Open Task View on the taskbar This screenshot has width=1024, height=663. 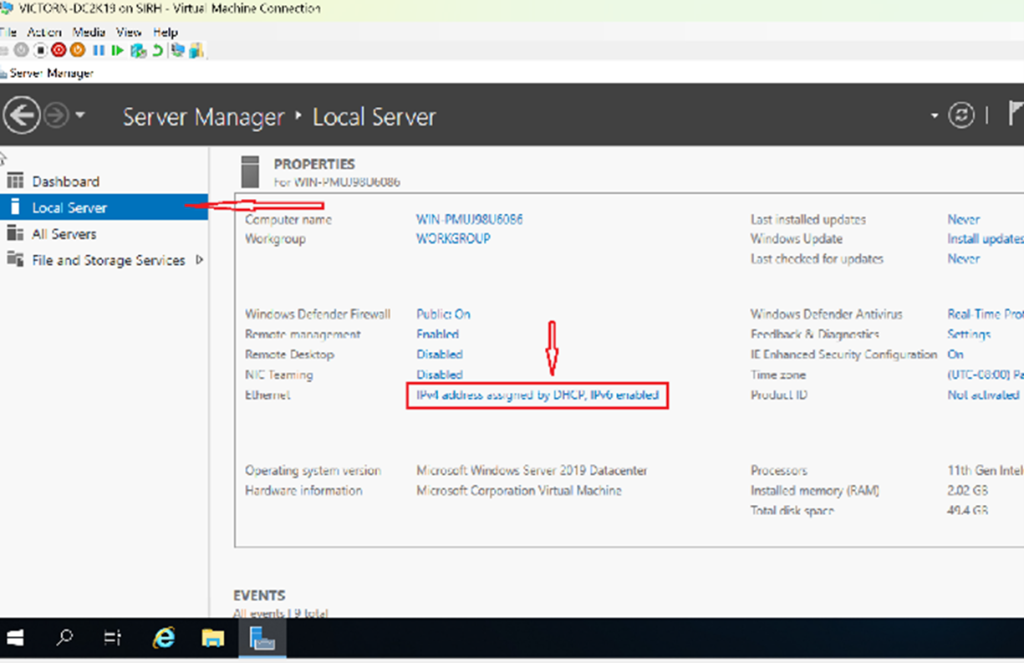[112, 638]
